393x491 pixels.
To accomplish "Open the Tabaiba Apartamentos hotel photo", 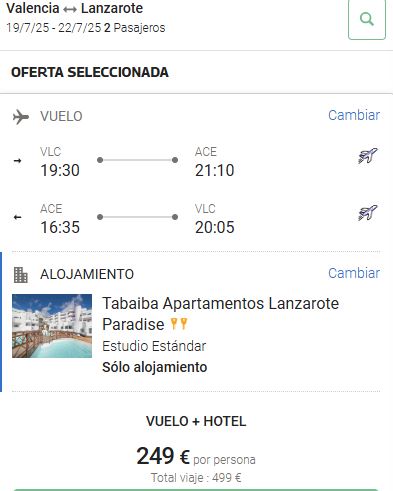I will (x=52, y=326).
